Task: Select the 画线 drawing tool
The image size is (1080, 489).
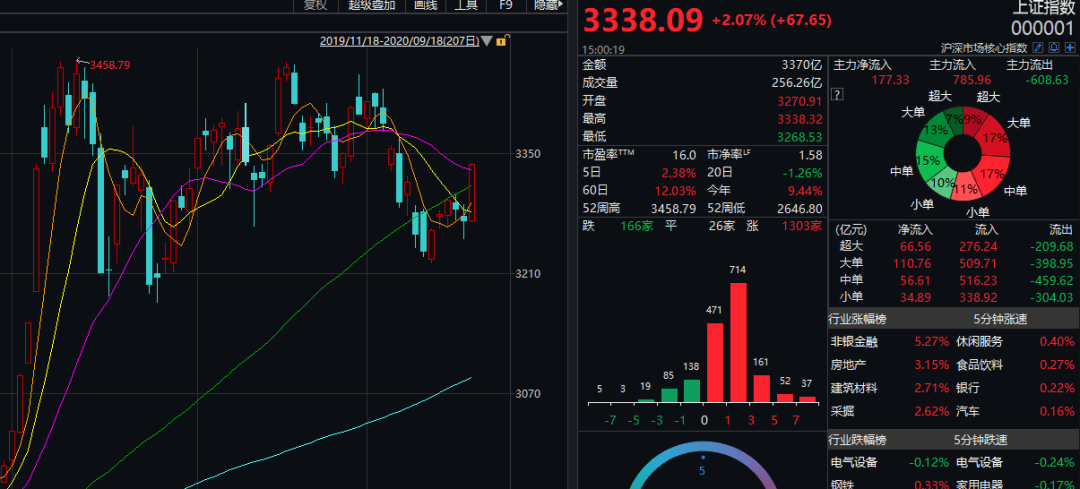Action: [426, 5]
